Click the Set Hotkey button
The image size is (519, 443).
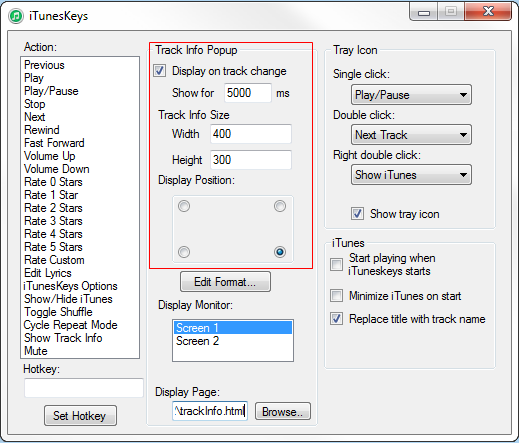[80, 416]
